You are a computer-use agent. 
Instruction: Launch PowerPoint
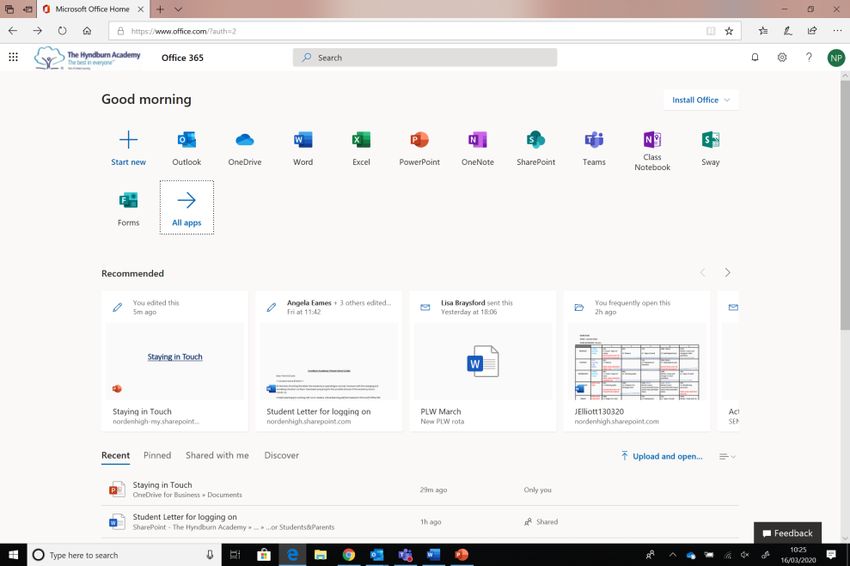(x=420, y=148)
